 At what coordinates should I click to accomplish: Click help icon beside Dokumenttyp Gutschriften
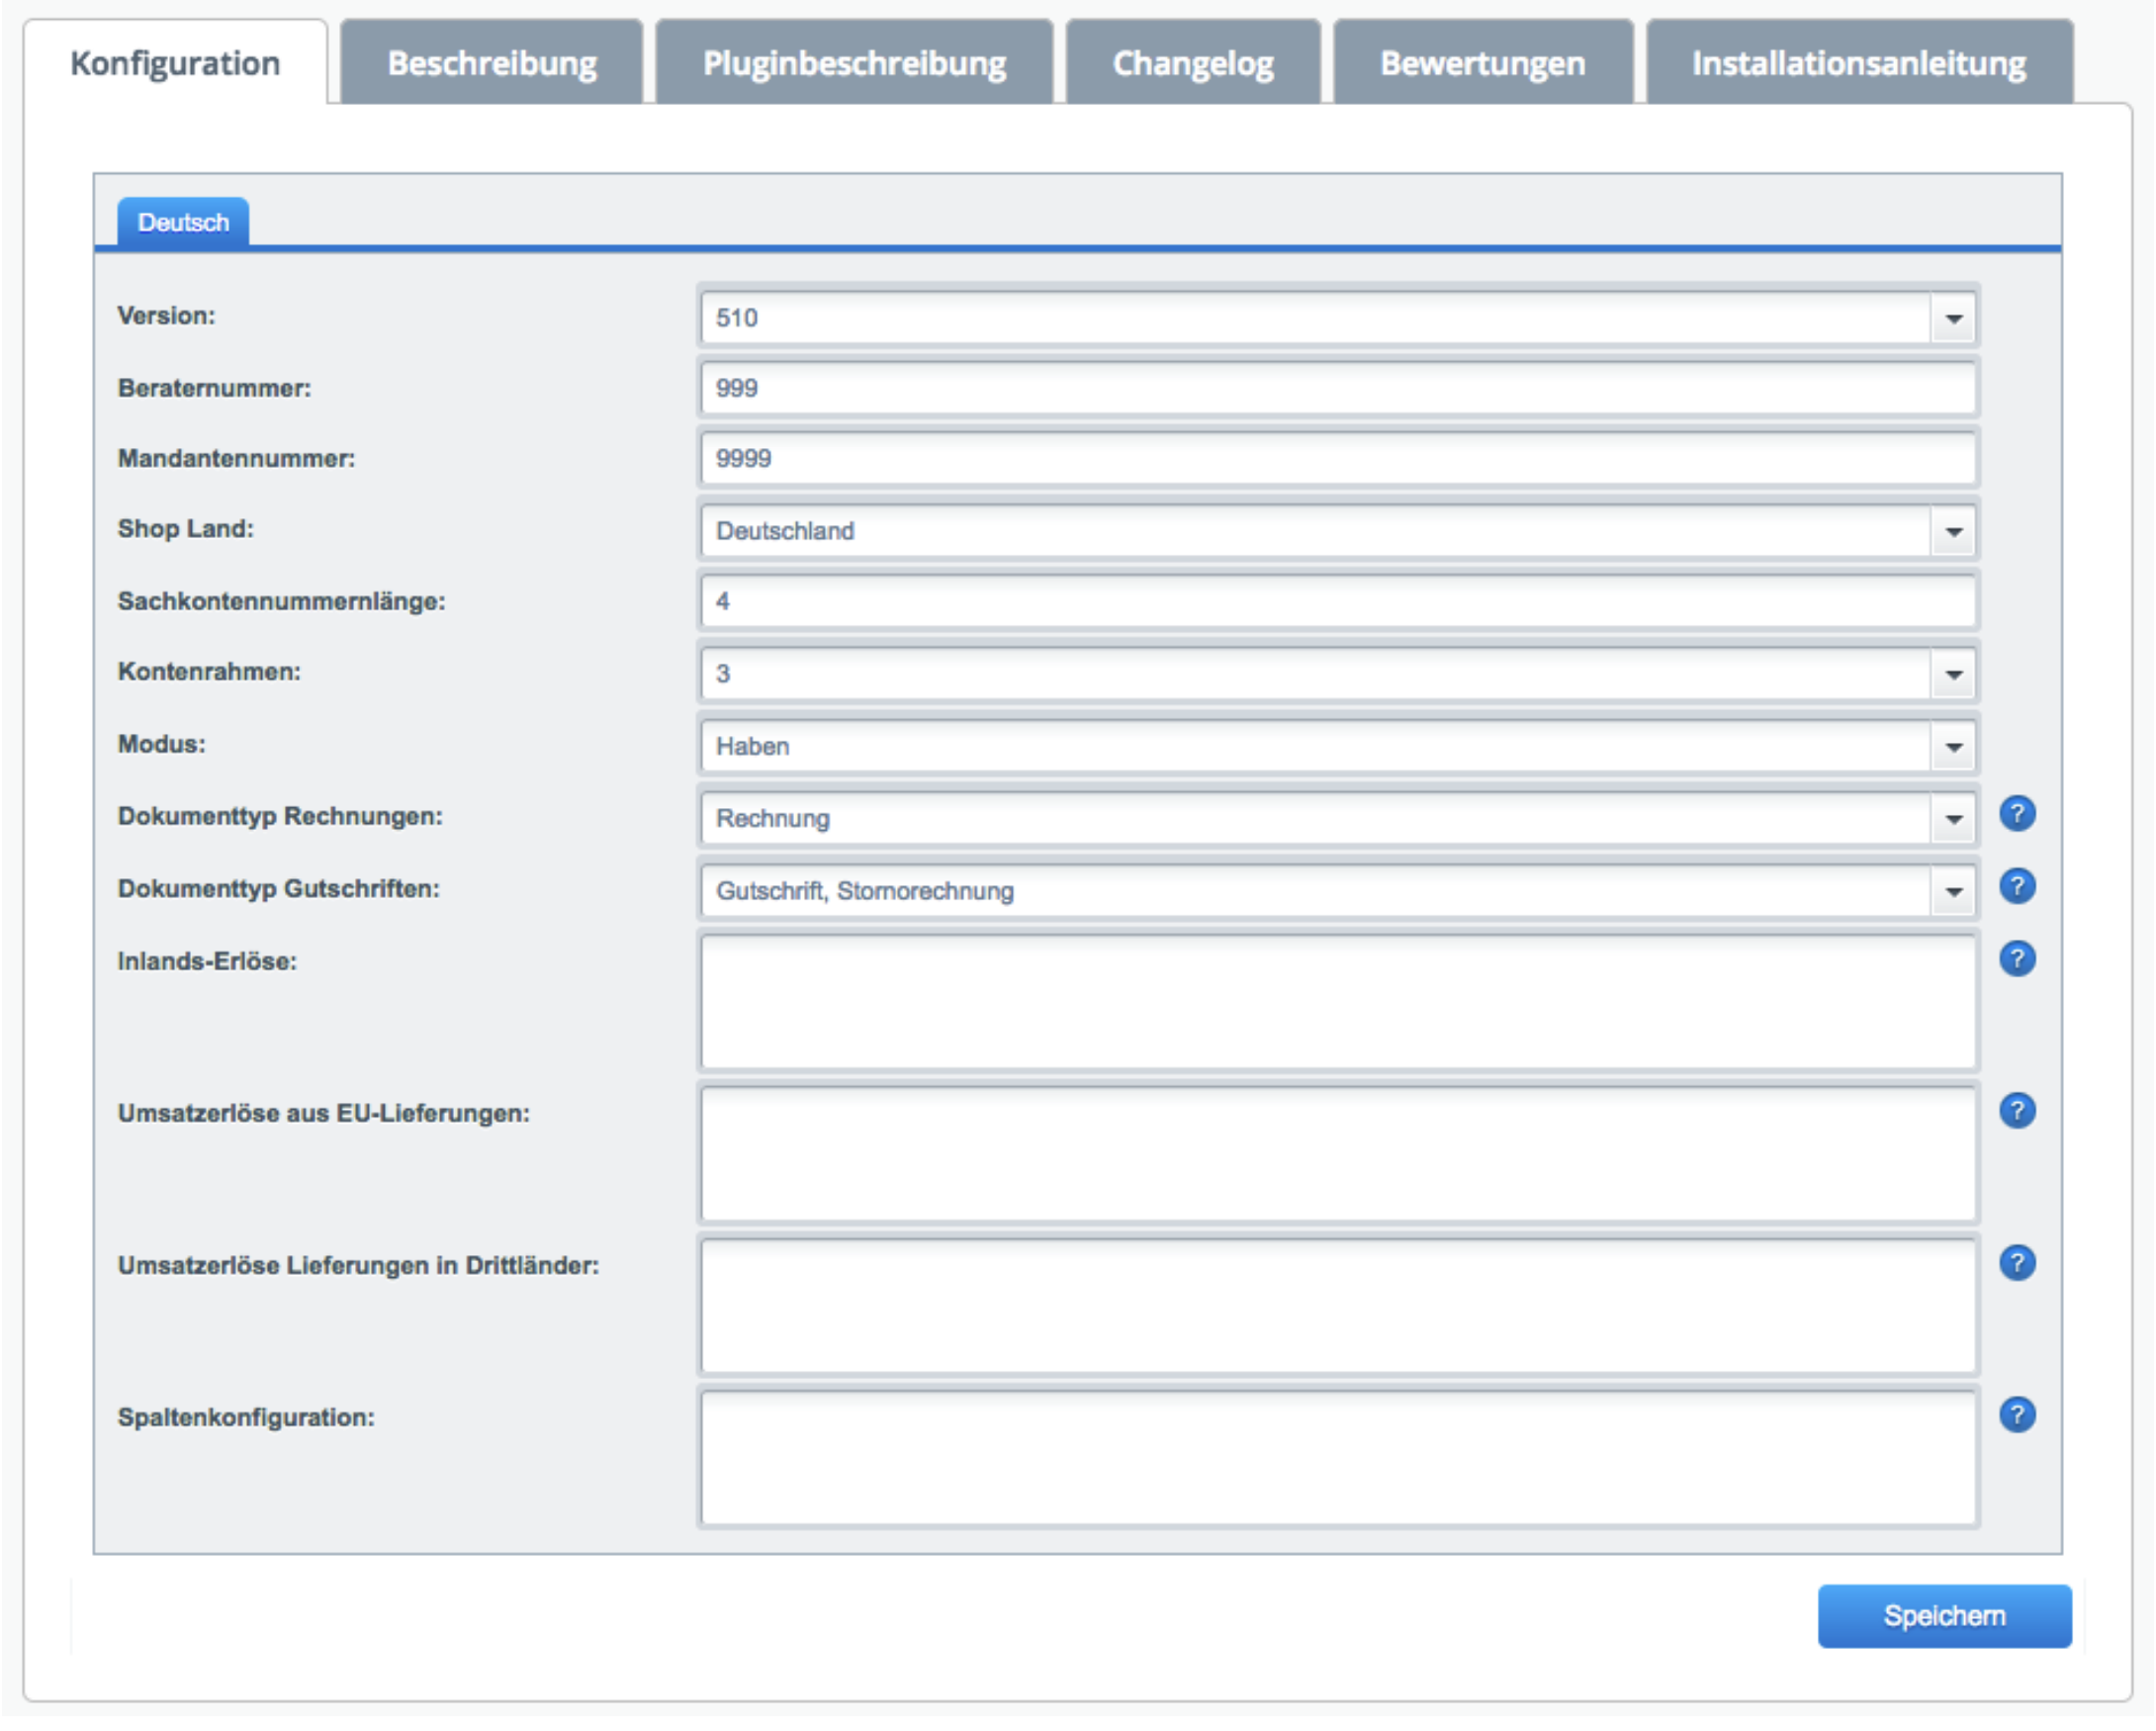coord(2017,887)
